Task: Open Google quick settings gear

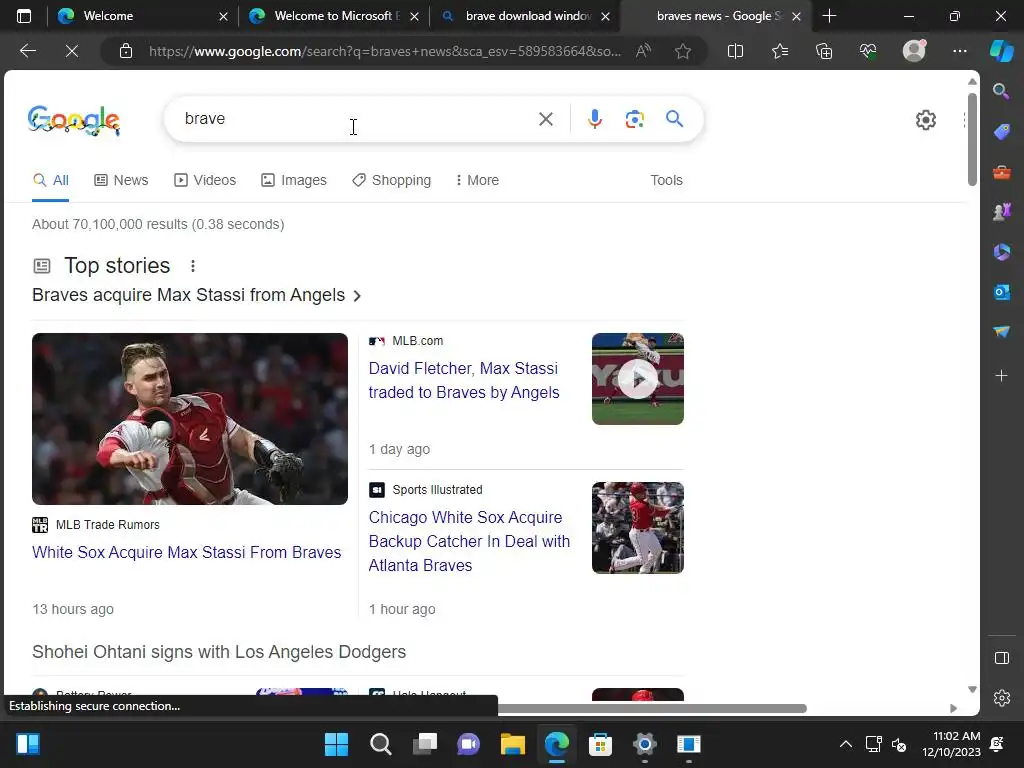Action: [x=925, y=120]
